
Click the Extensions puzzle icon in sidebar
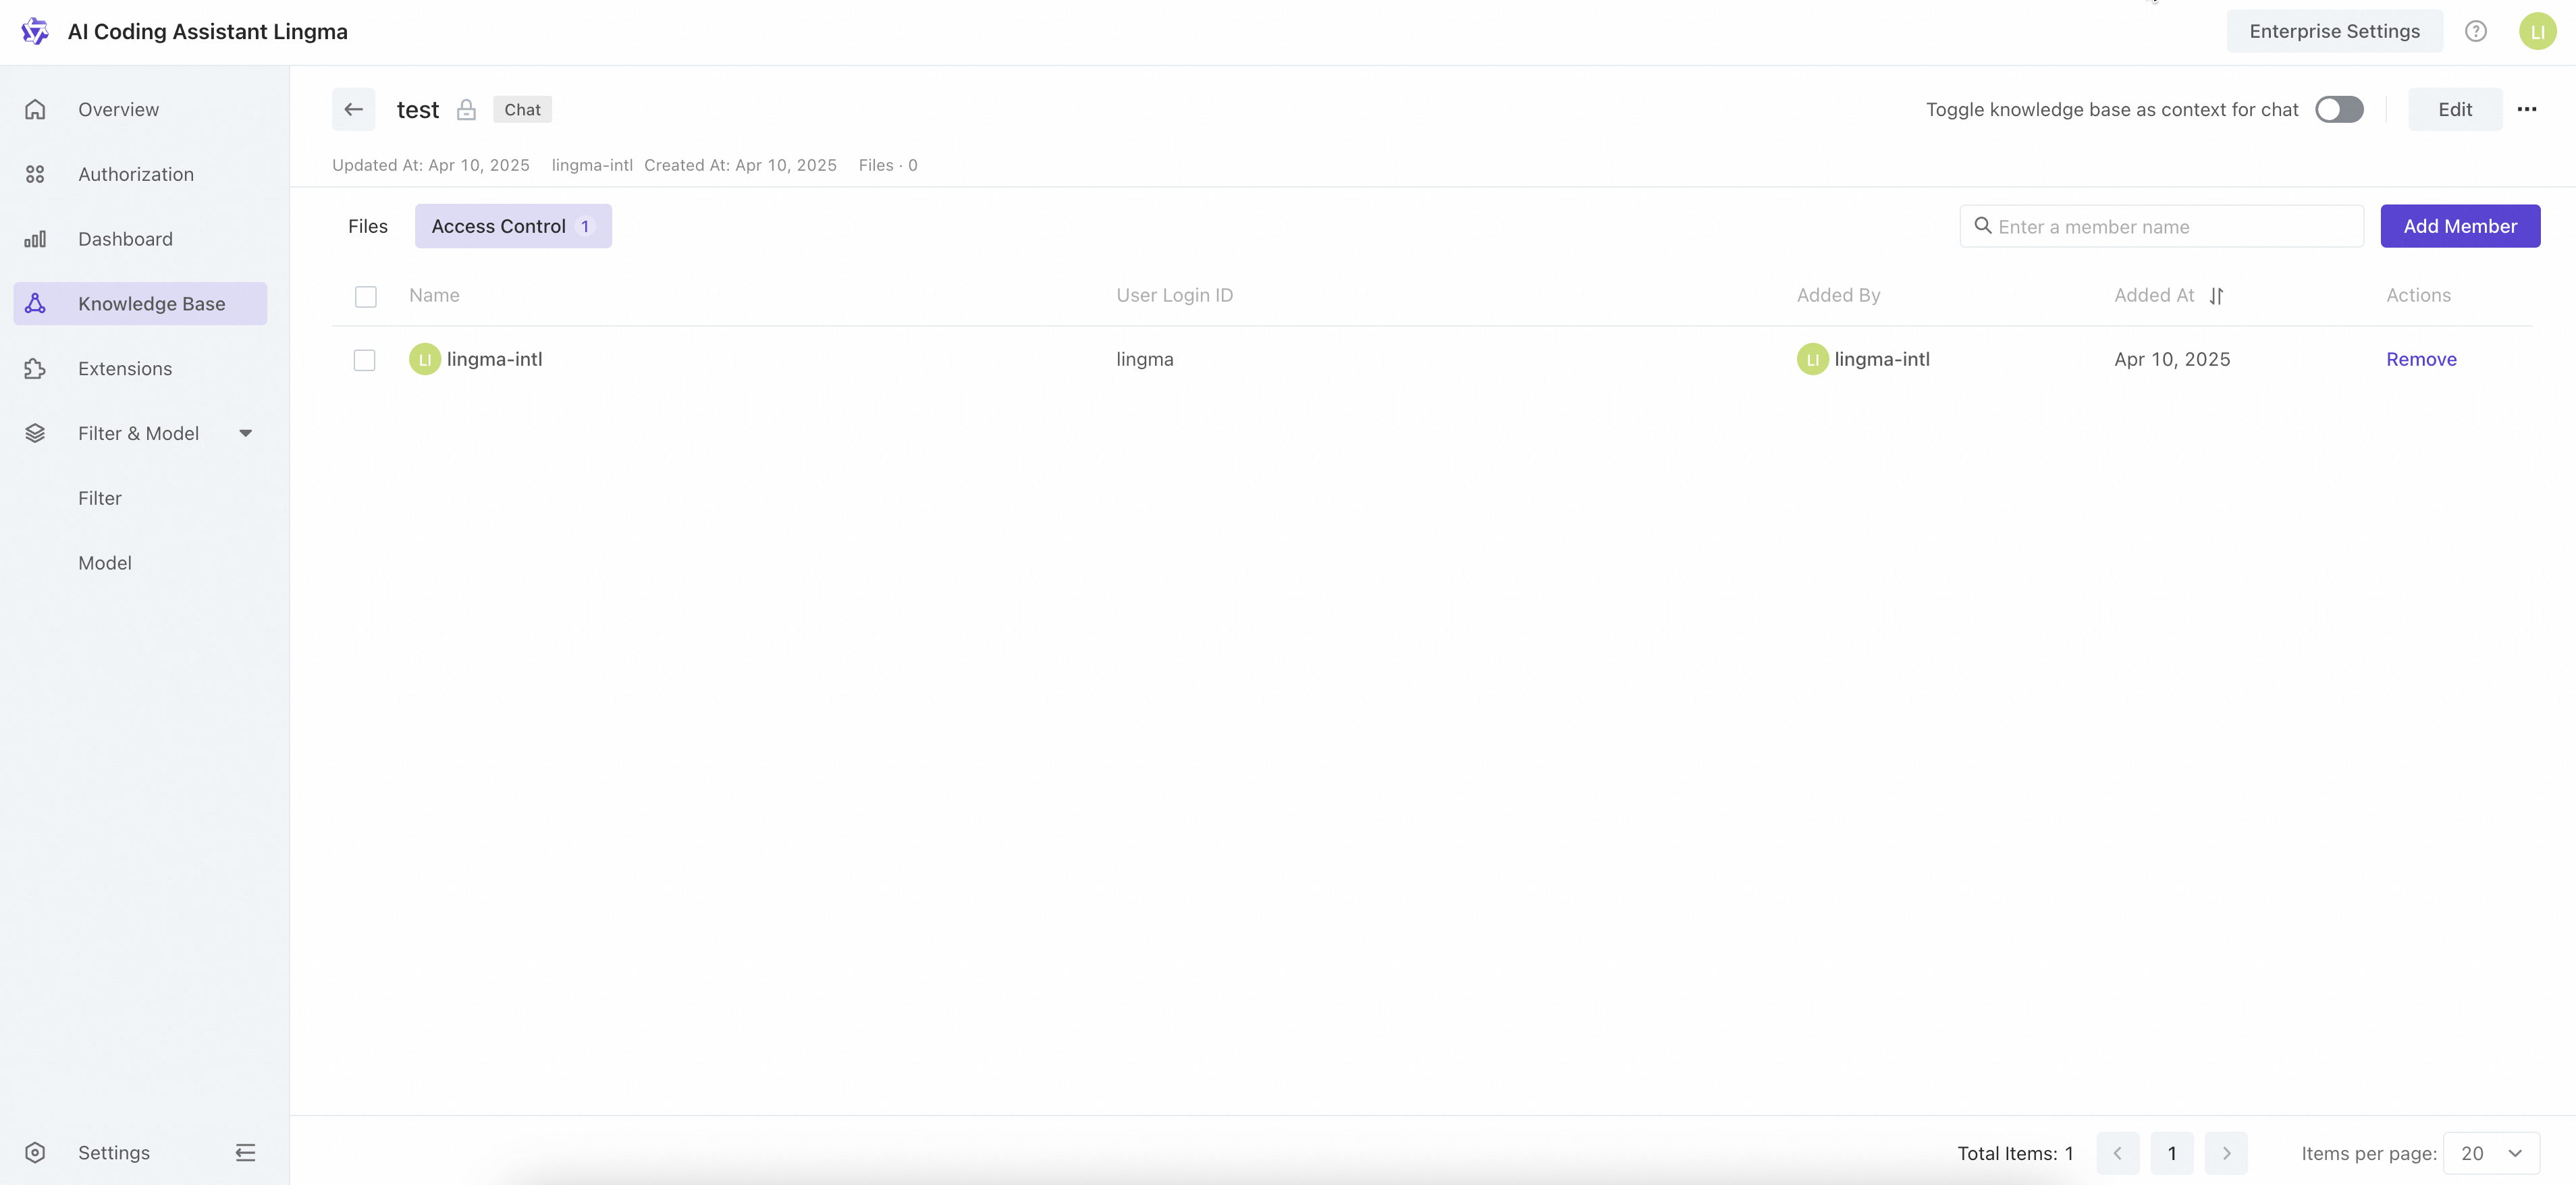click(x=35, y=369)
